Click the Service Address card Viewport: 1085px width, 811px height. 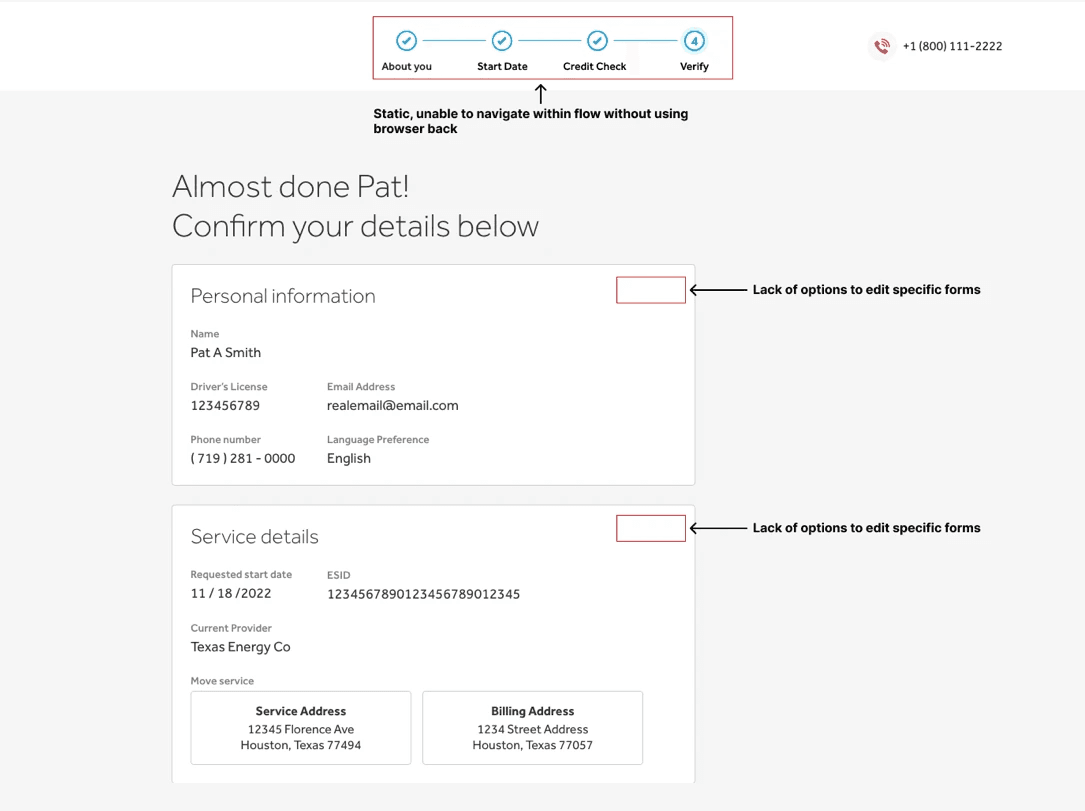[x=301, y=728]
